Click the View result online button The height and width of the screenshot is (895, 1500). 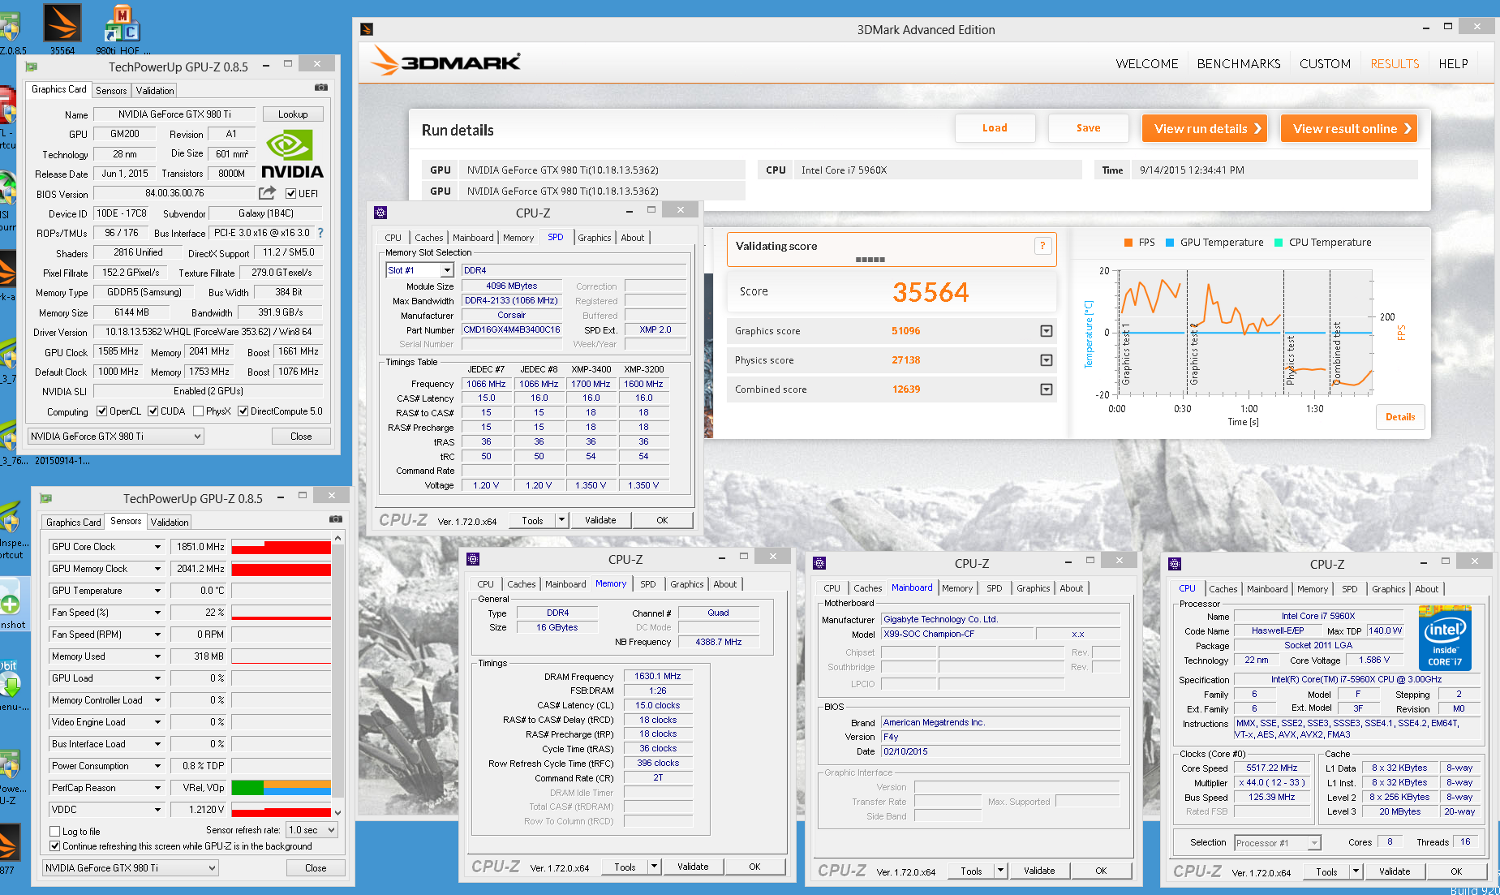click(x=1349, y=128)
